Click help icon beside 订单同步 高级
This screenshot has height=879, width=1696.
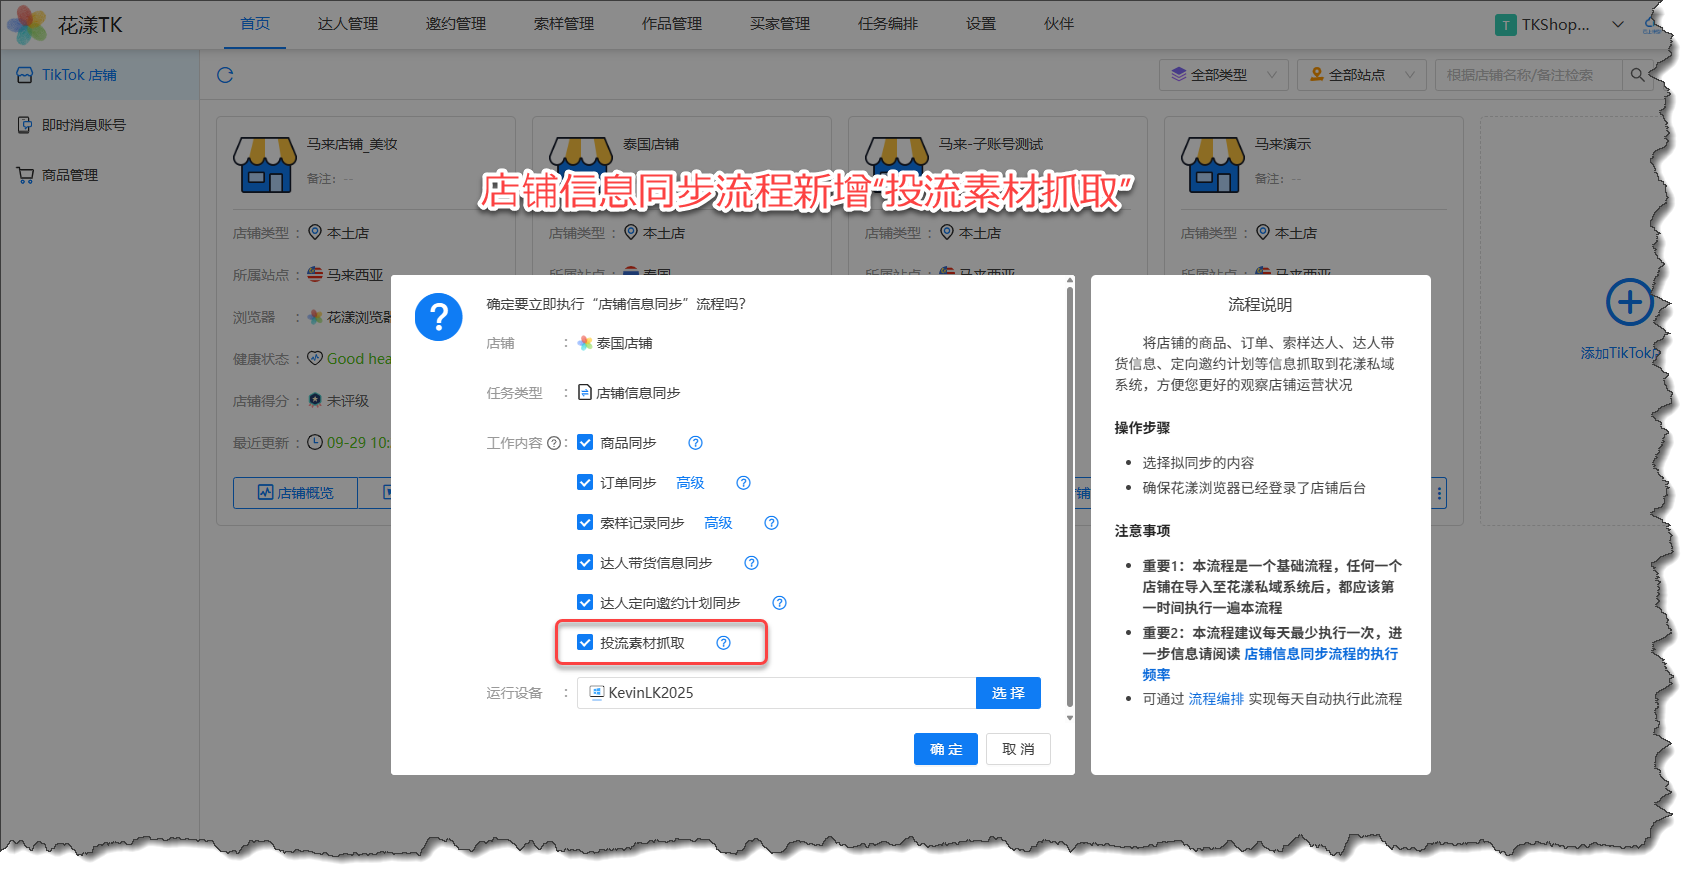743,483
